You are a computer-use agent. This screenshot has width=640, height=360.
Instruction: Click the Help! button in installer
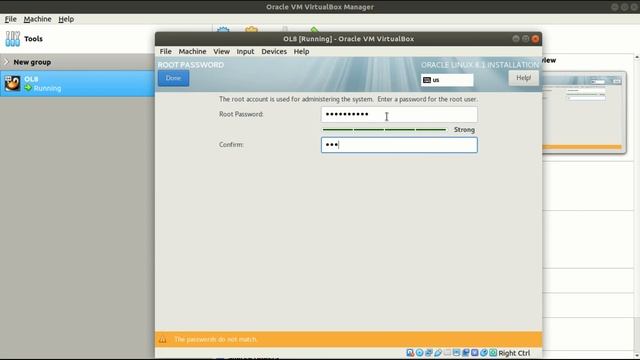click(523, 78)
